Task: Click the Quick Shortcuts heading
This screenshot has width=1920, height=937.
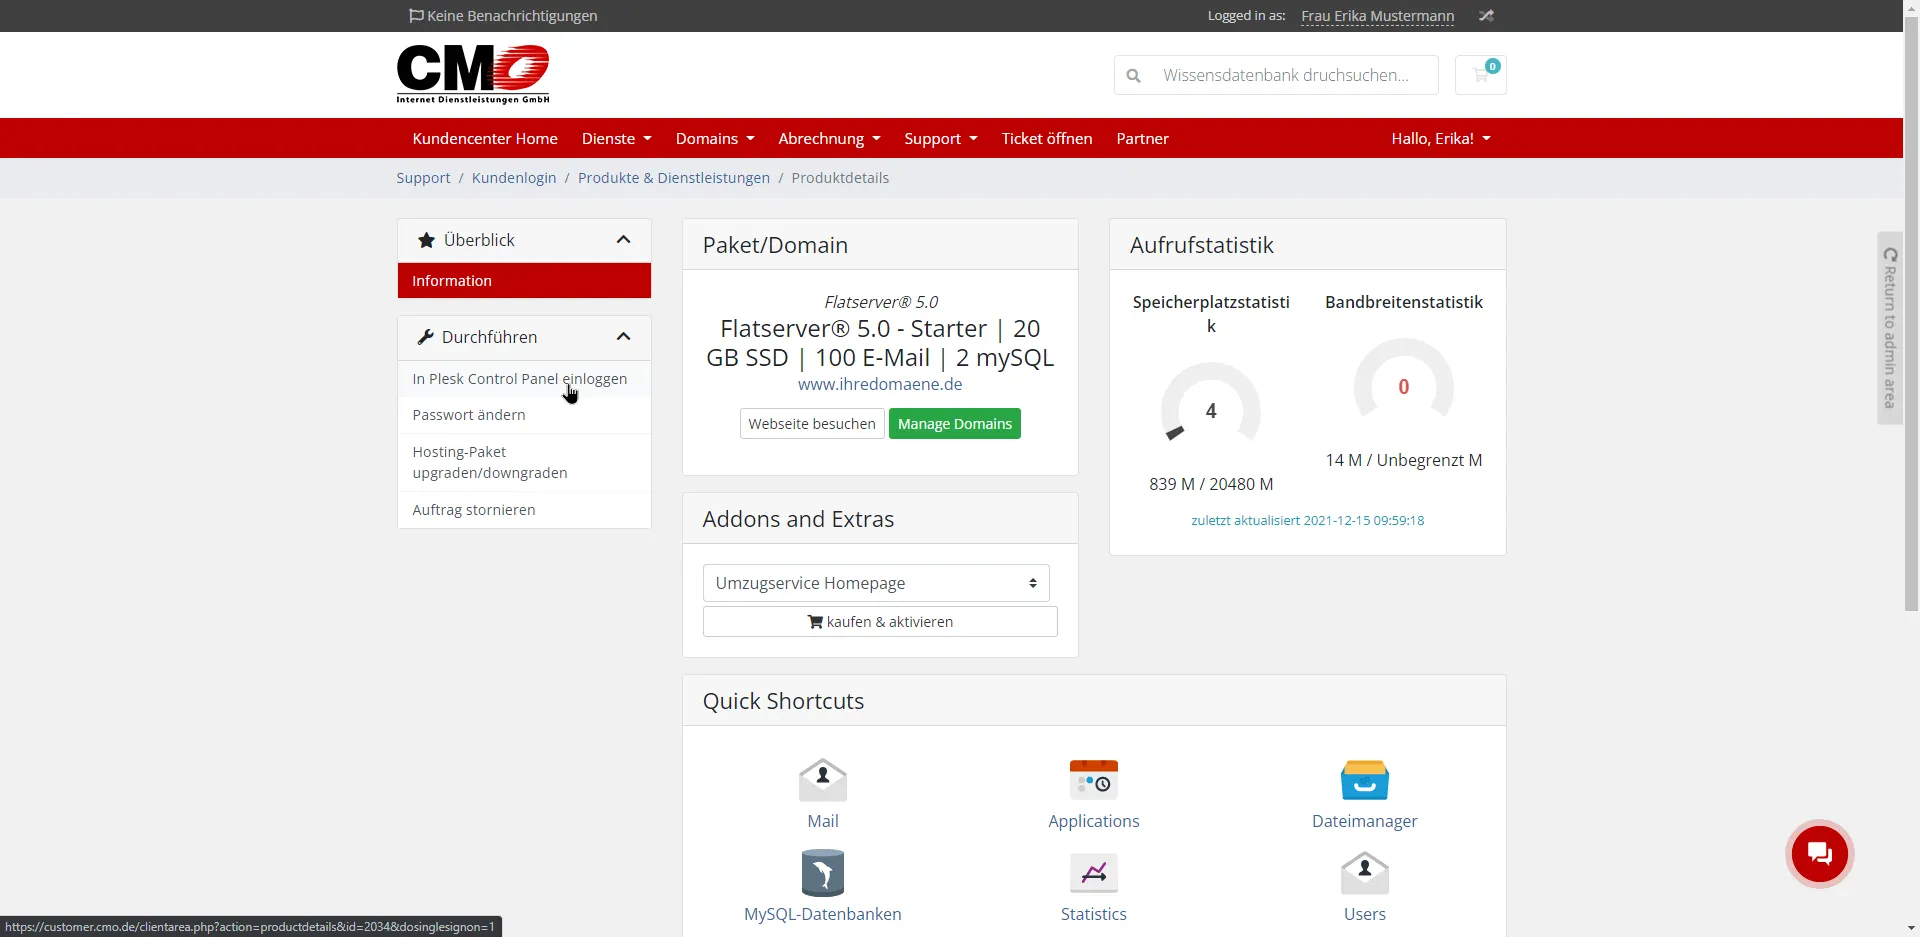Action: (783, 701)
